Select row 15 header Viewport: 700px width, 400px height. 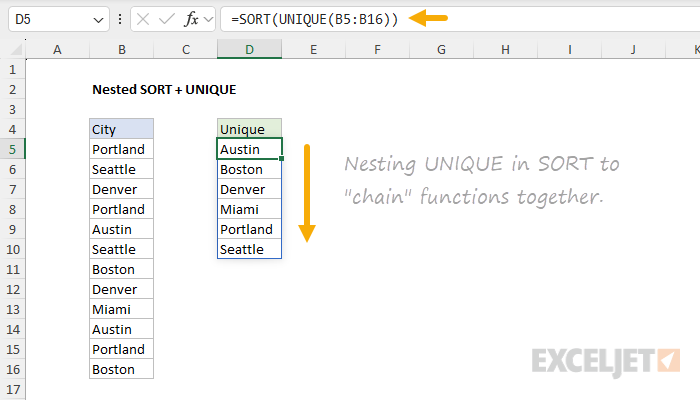[12, 350]
